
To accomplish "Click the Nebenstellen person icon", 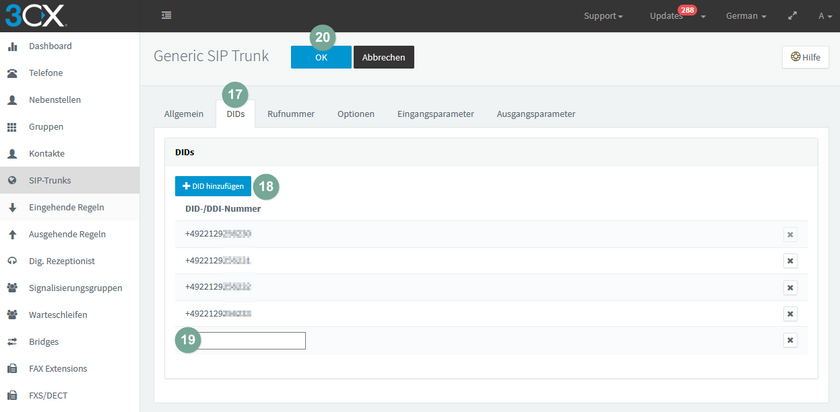I will 12,100.
